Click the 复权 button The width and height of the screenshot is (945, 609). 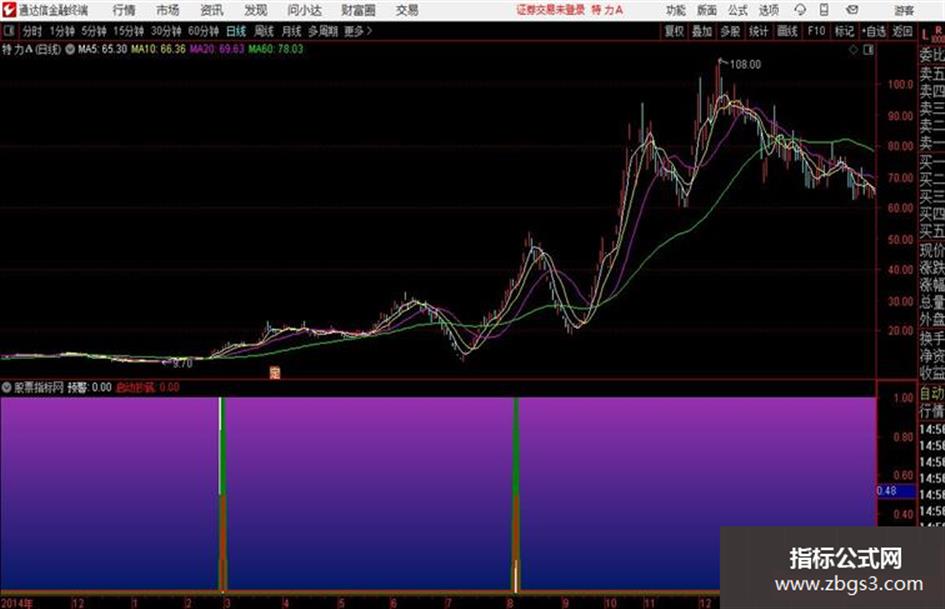coord(674,31)
